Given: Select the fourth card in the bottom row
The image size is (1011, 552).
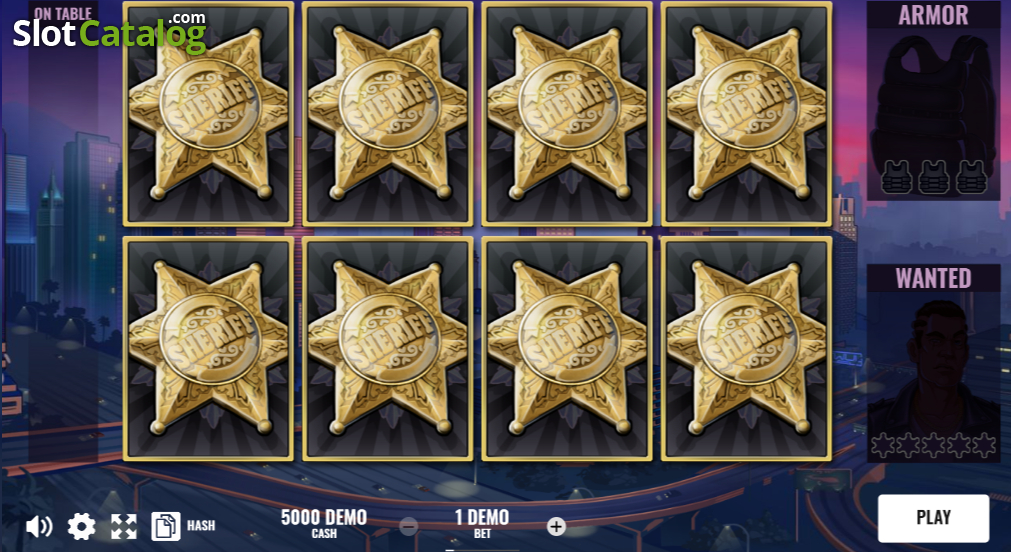Looking at the screenshot, I should pyautogui.click(x=746, y=348).
